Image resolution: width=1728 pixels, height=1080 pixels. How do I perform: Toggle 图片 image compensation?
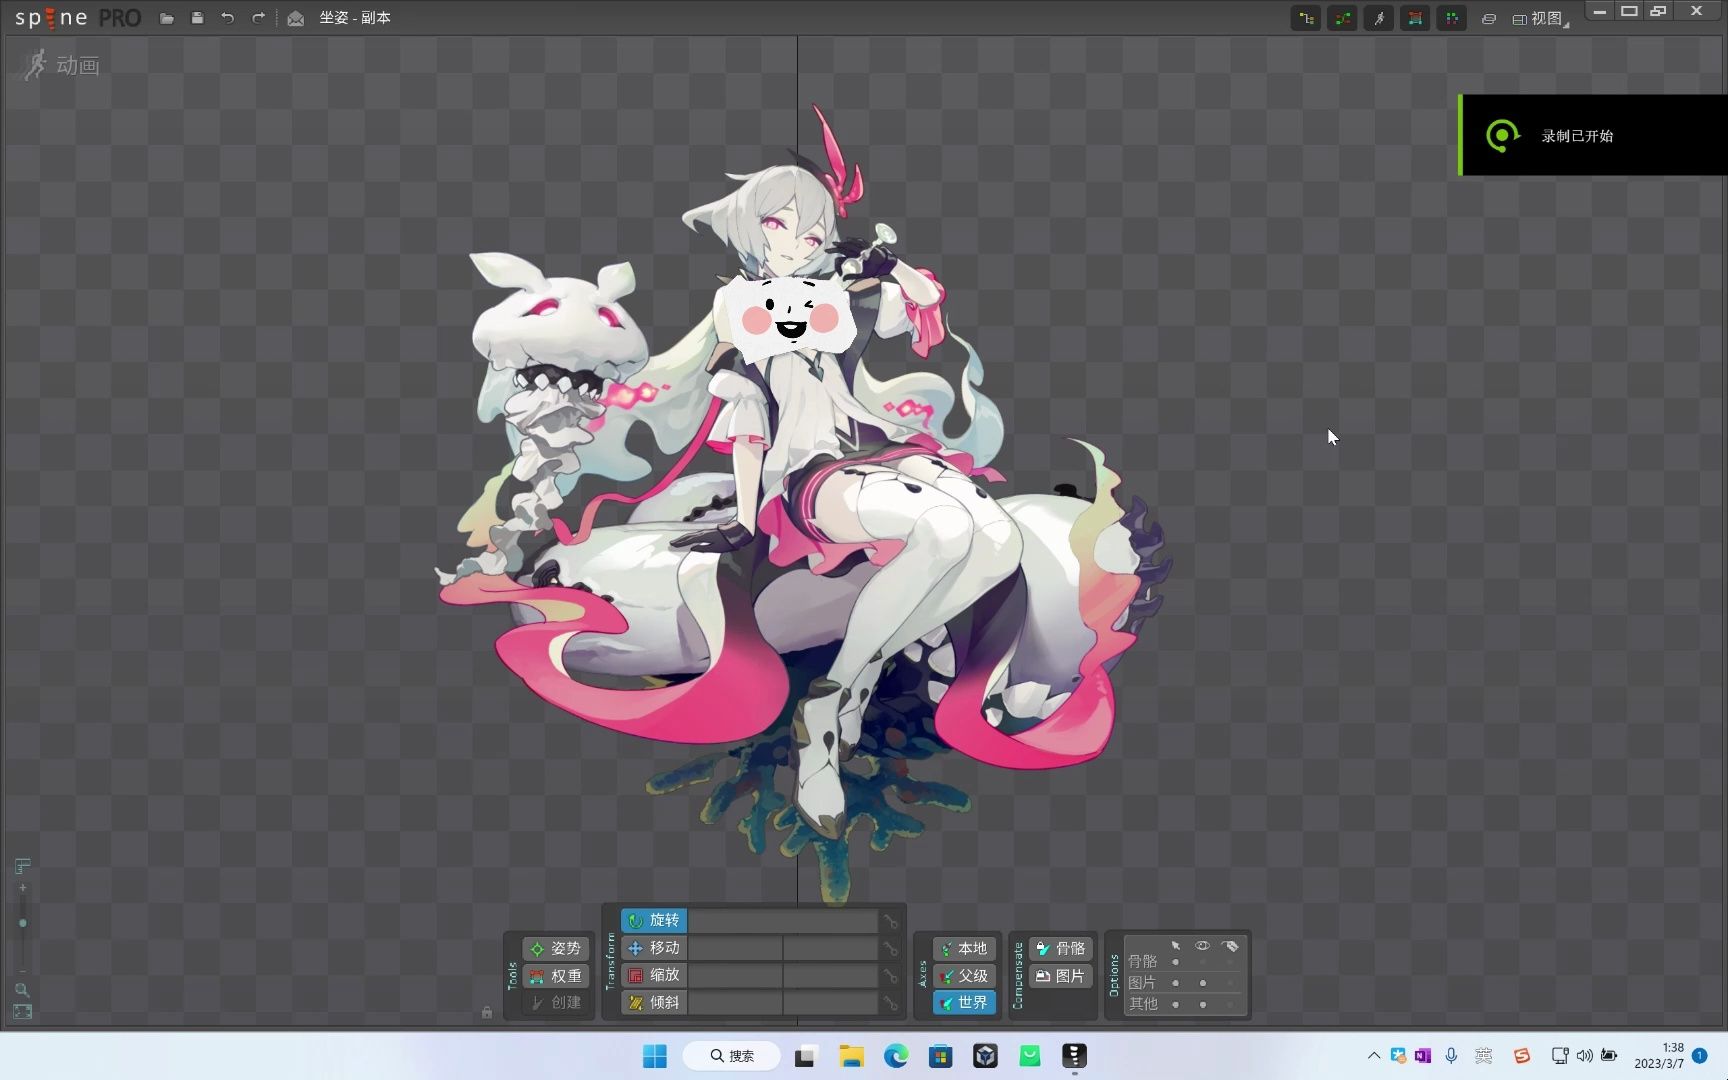pyautogui.click(x=1061, y=975)
